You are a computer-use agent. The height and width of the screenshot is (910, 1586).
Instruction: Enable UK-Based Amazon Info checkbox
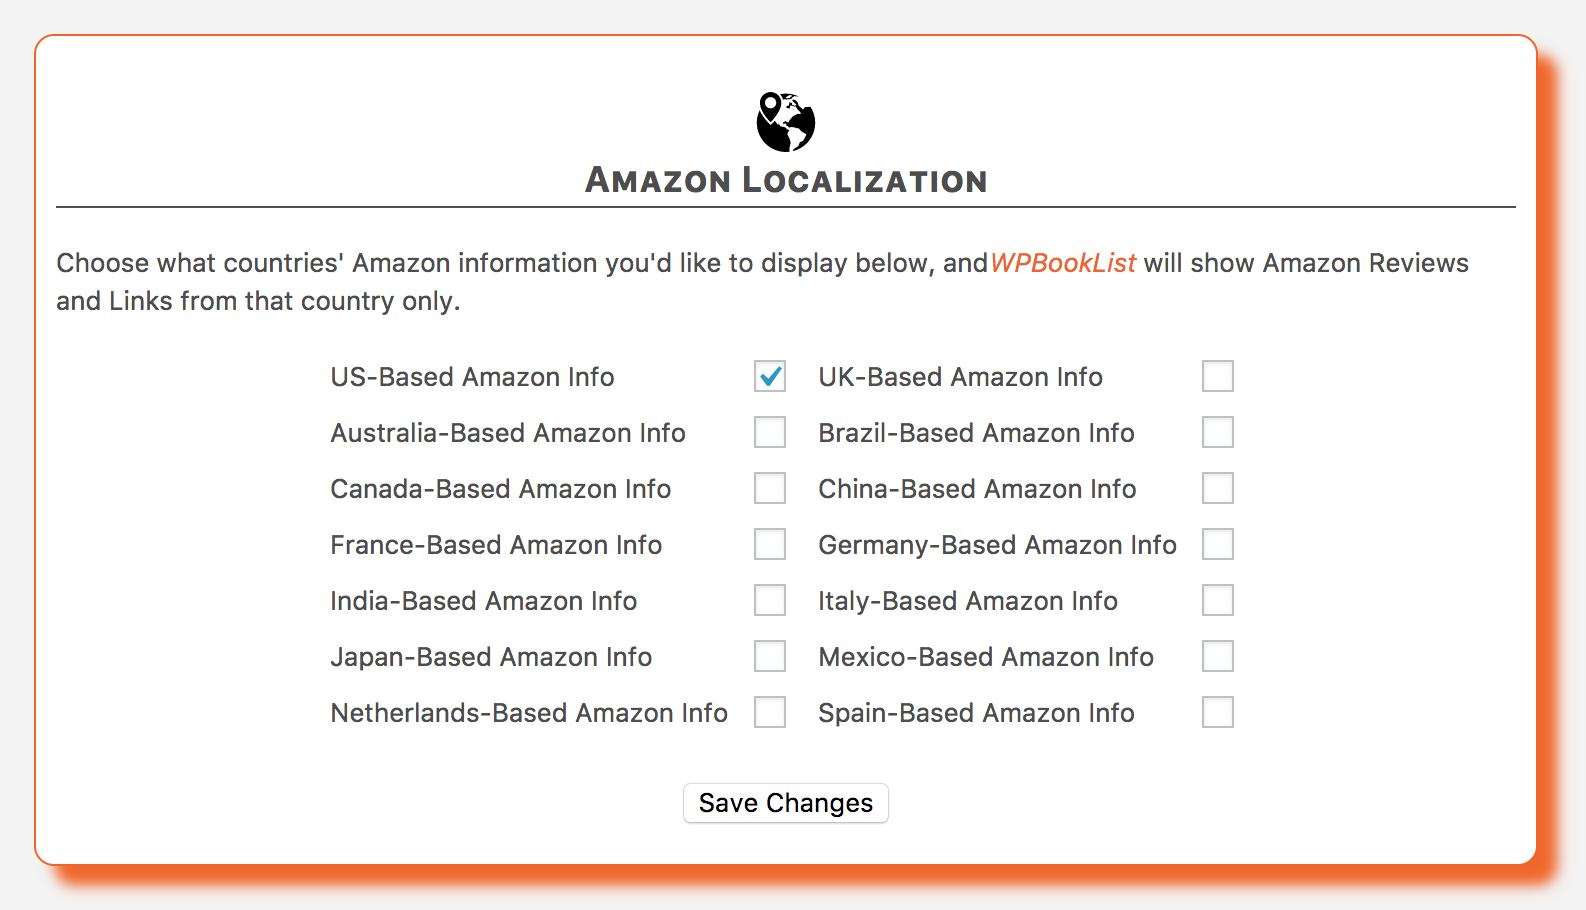pos(1217,377)
